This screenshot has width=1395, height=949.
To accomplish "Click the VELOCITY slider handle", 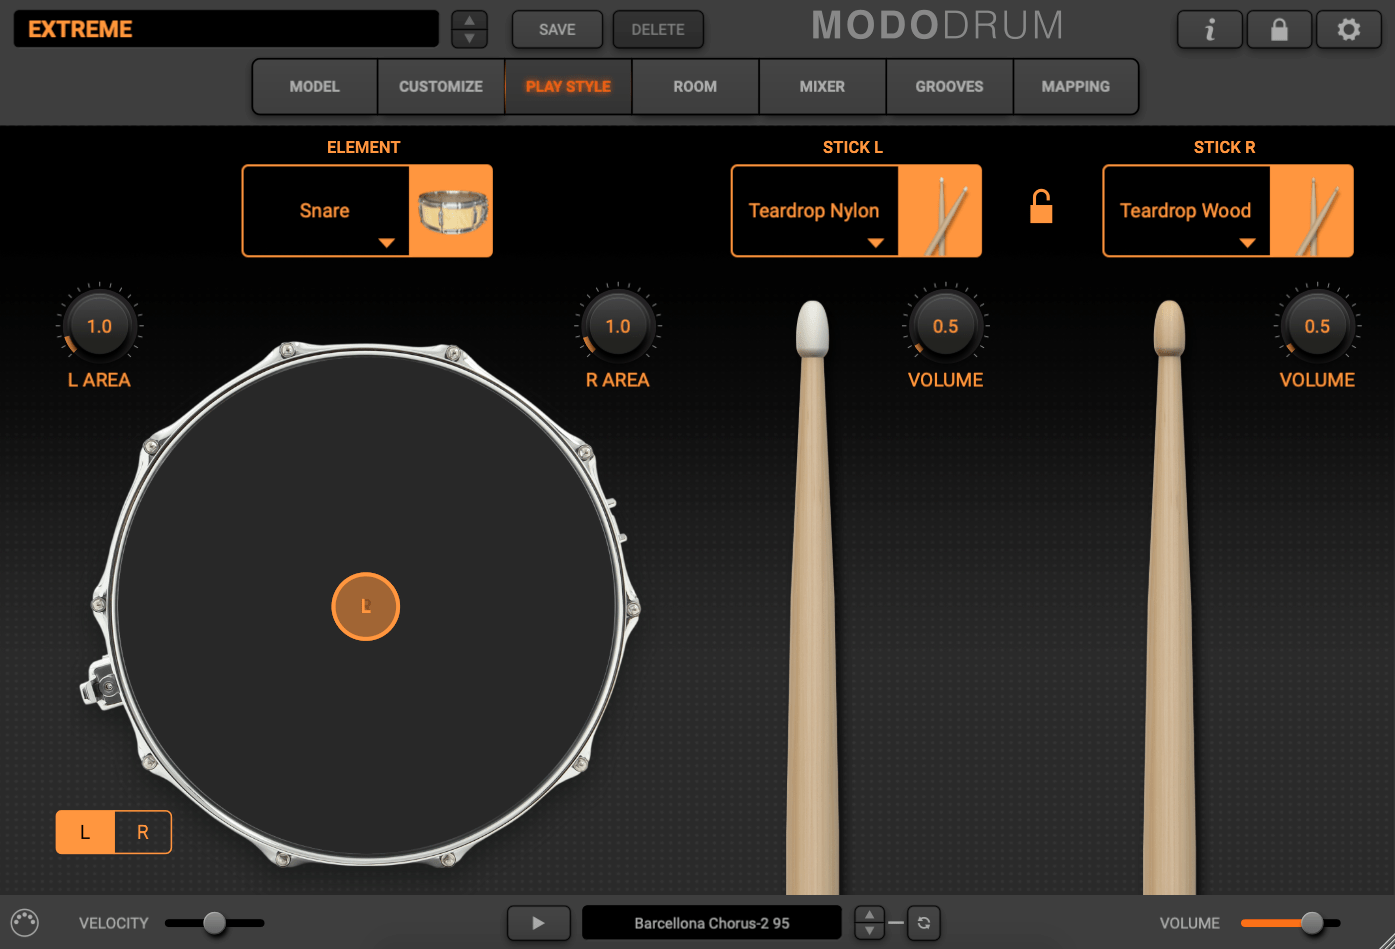I will pyautogui.click(x=214, y=923).
